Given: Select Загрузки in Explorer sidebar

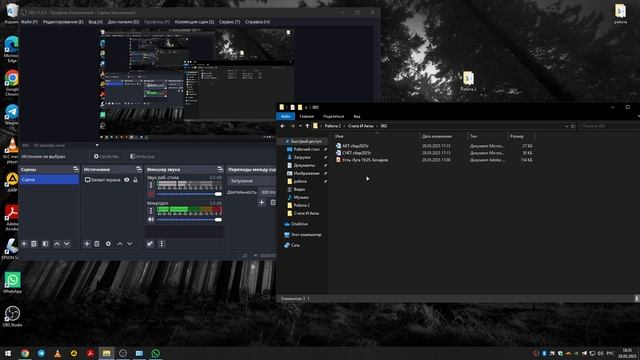Looking at the screenshot, I should point(302,157).
